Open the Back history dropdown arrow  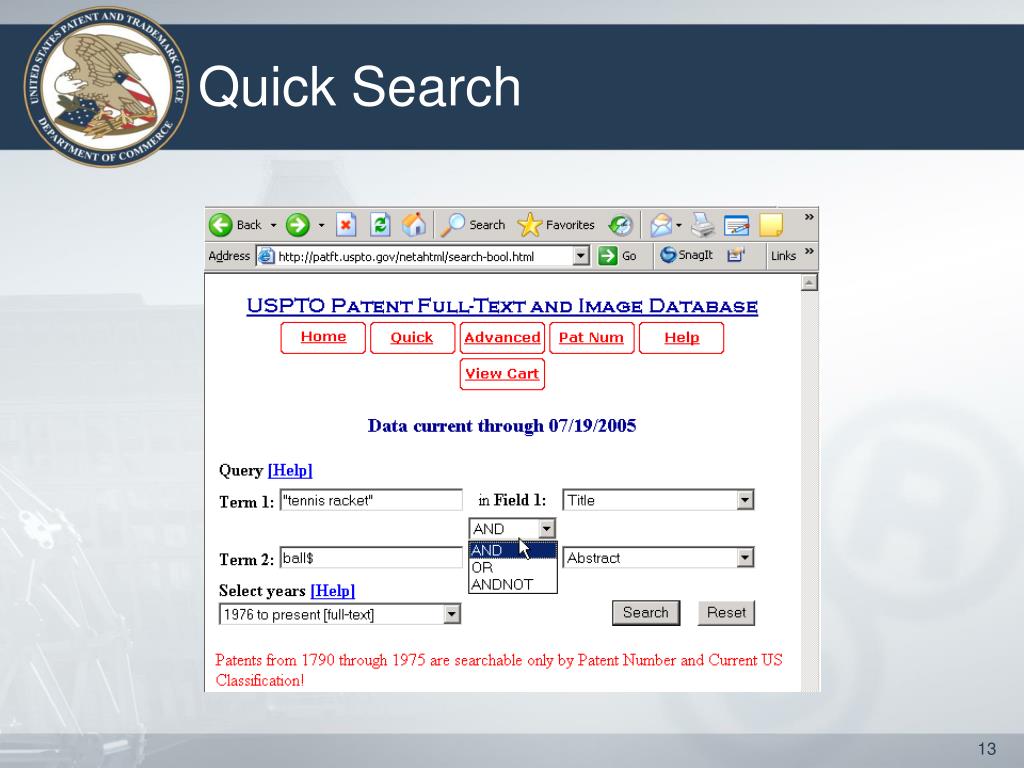[274, 225]
